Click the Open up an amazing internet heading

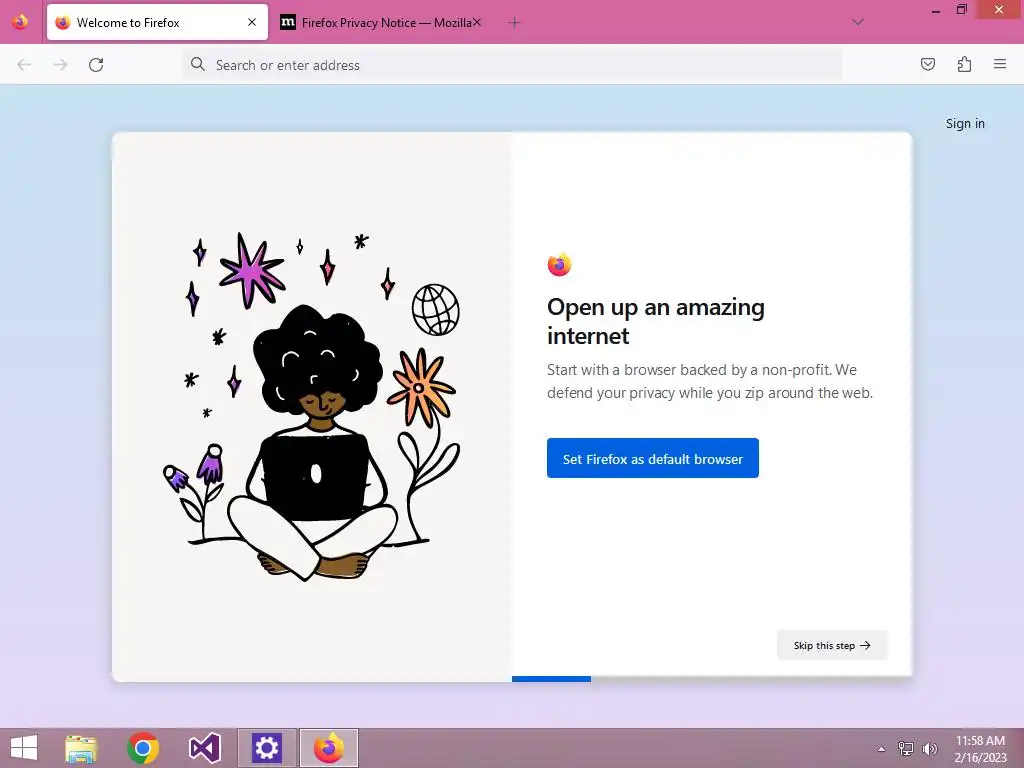pyautogui.click(x=656, y=321)
